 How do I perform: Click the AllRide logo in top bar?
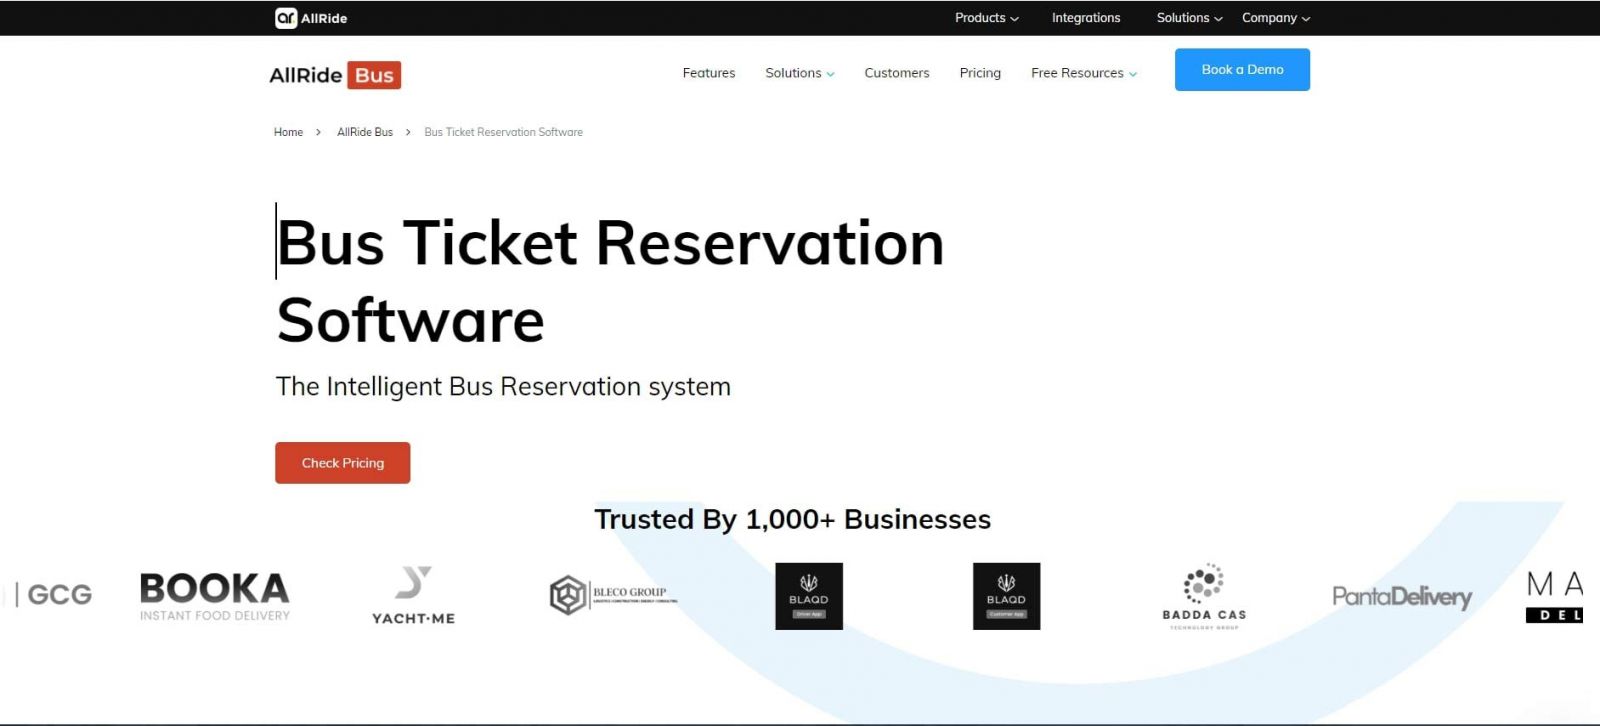coord(311,18)
